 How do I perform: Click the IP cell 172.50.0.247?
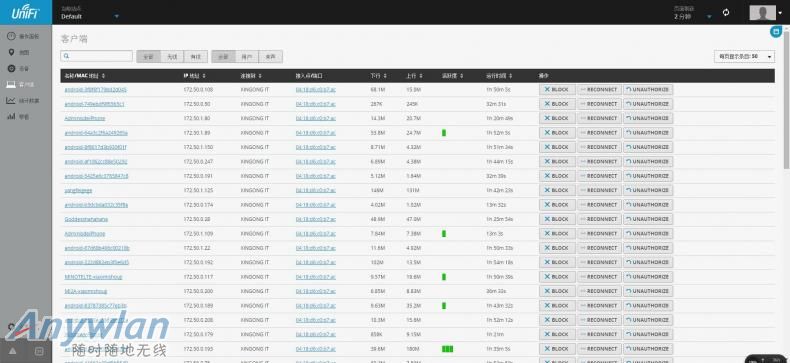tap(198, 161)
